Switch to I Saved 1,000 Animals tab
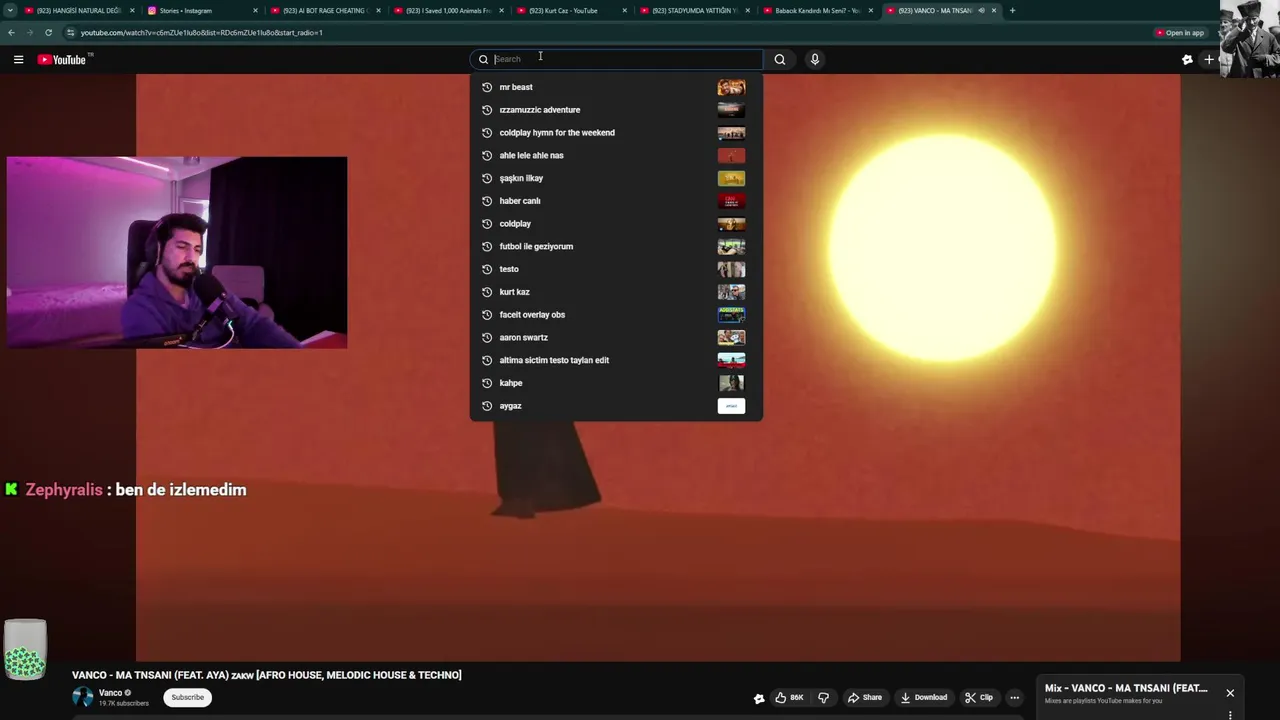Viewport: 1280px width, 720px height. click(448, 10)
